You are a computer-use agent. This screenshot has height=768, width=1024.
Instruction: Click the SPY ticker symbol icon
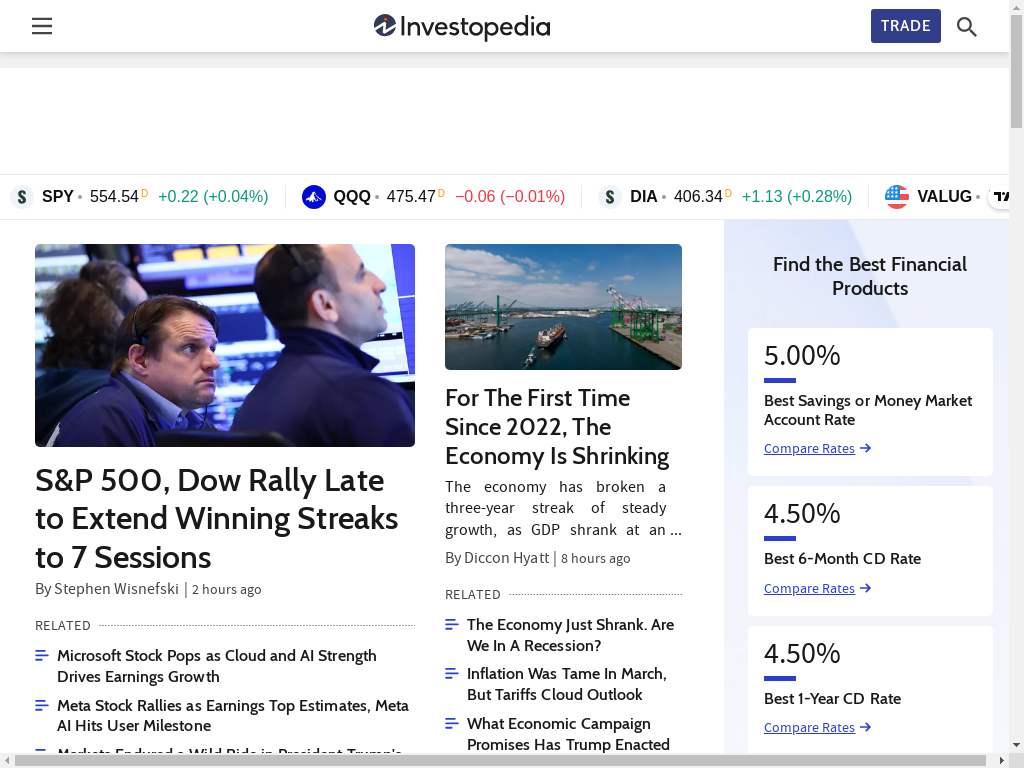pyautogui.click(x=22, y=197)
